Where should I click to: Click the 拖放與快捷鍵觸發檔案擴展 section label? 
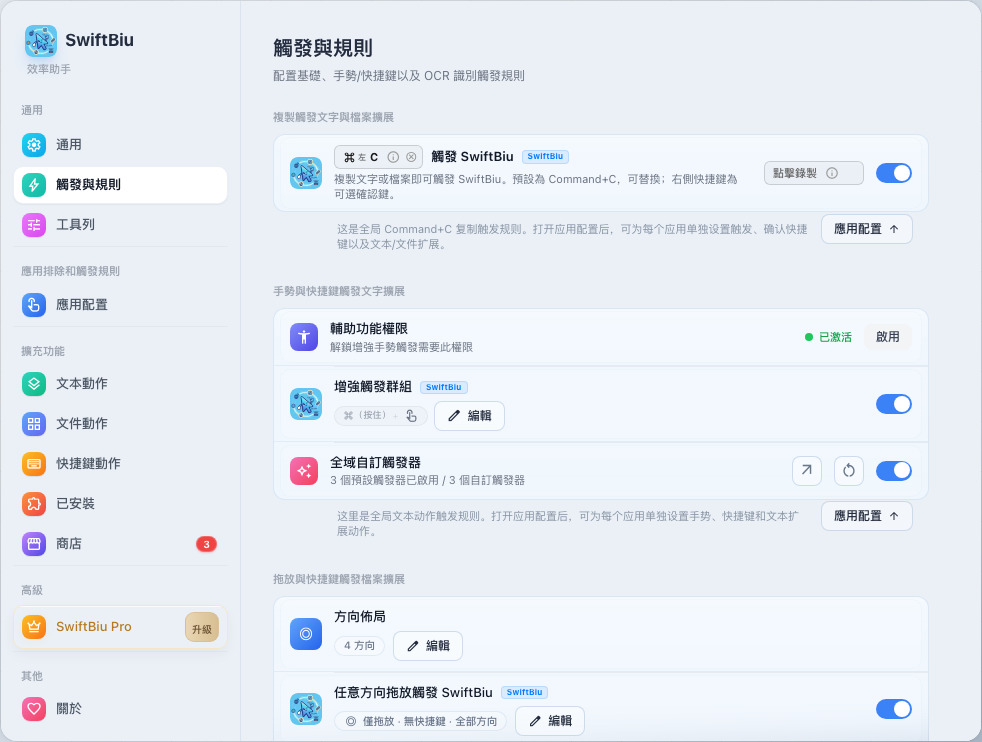point(339,579)
